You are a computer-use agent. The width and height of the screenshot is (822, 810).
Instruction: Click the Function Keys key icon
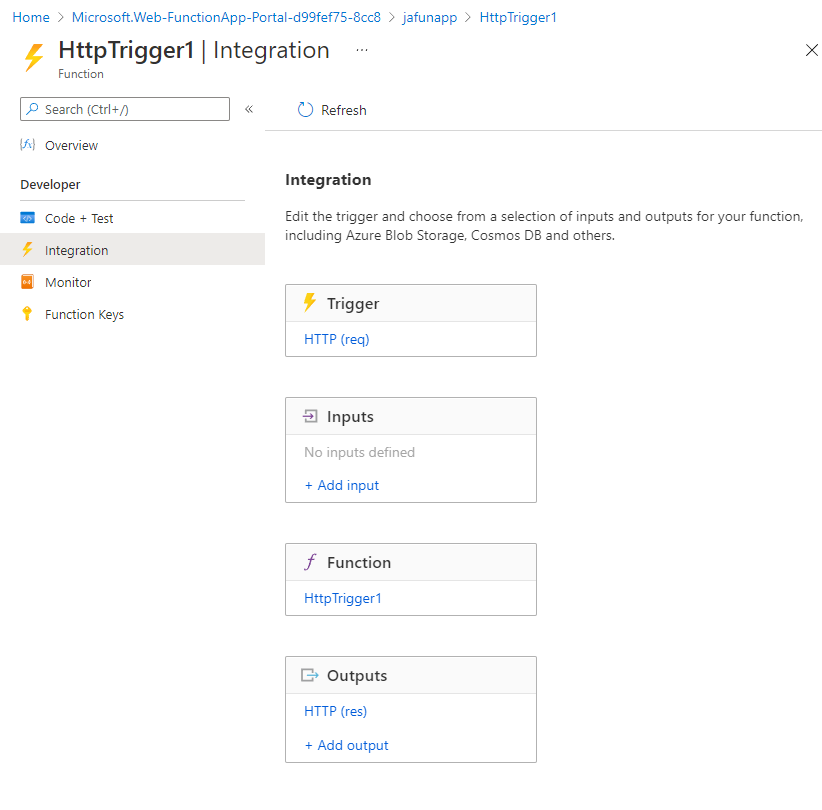tap(27, 314)
